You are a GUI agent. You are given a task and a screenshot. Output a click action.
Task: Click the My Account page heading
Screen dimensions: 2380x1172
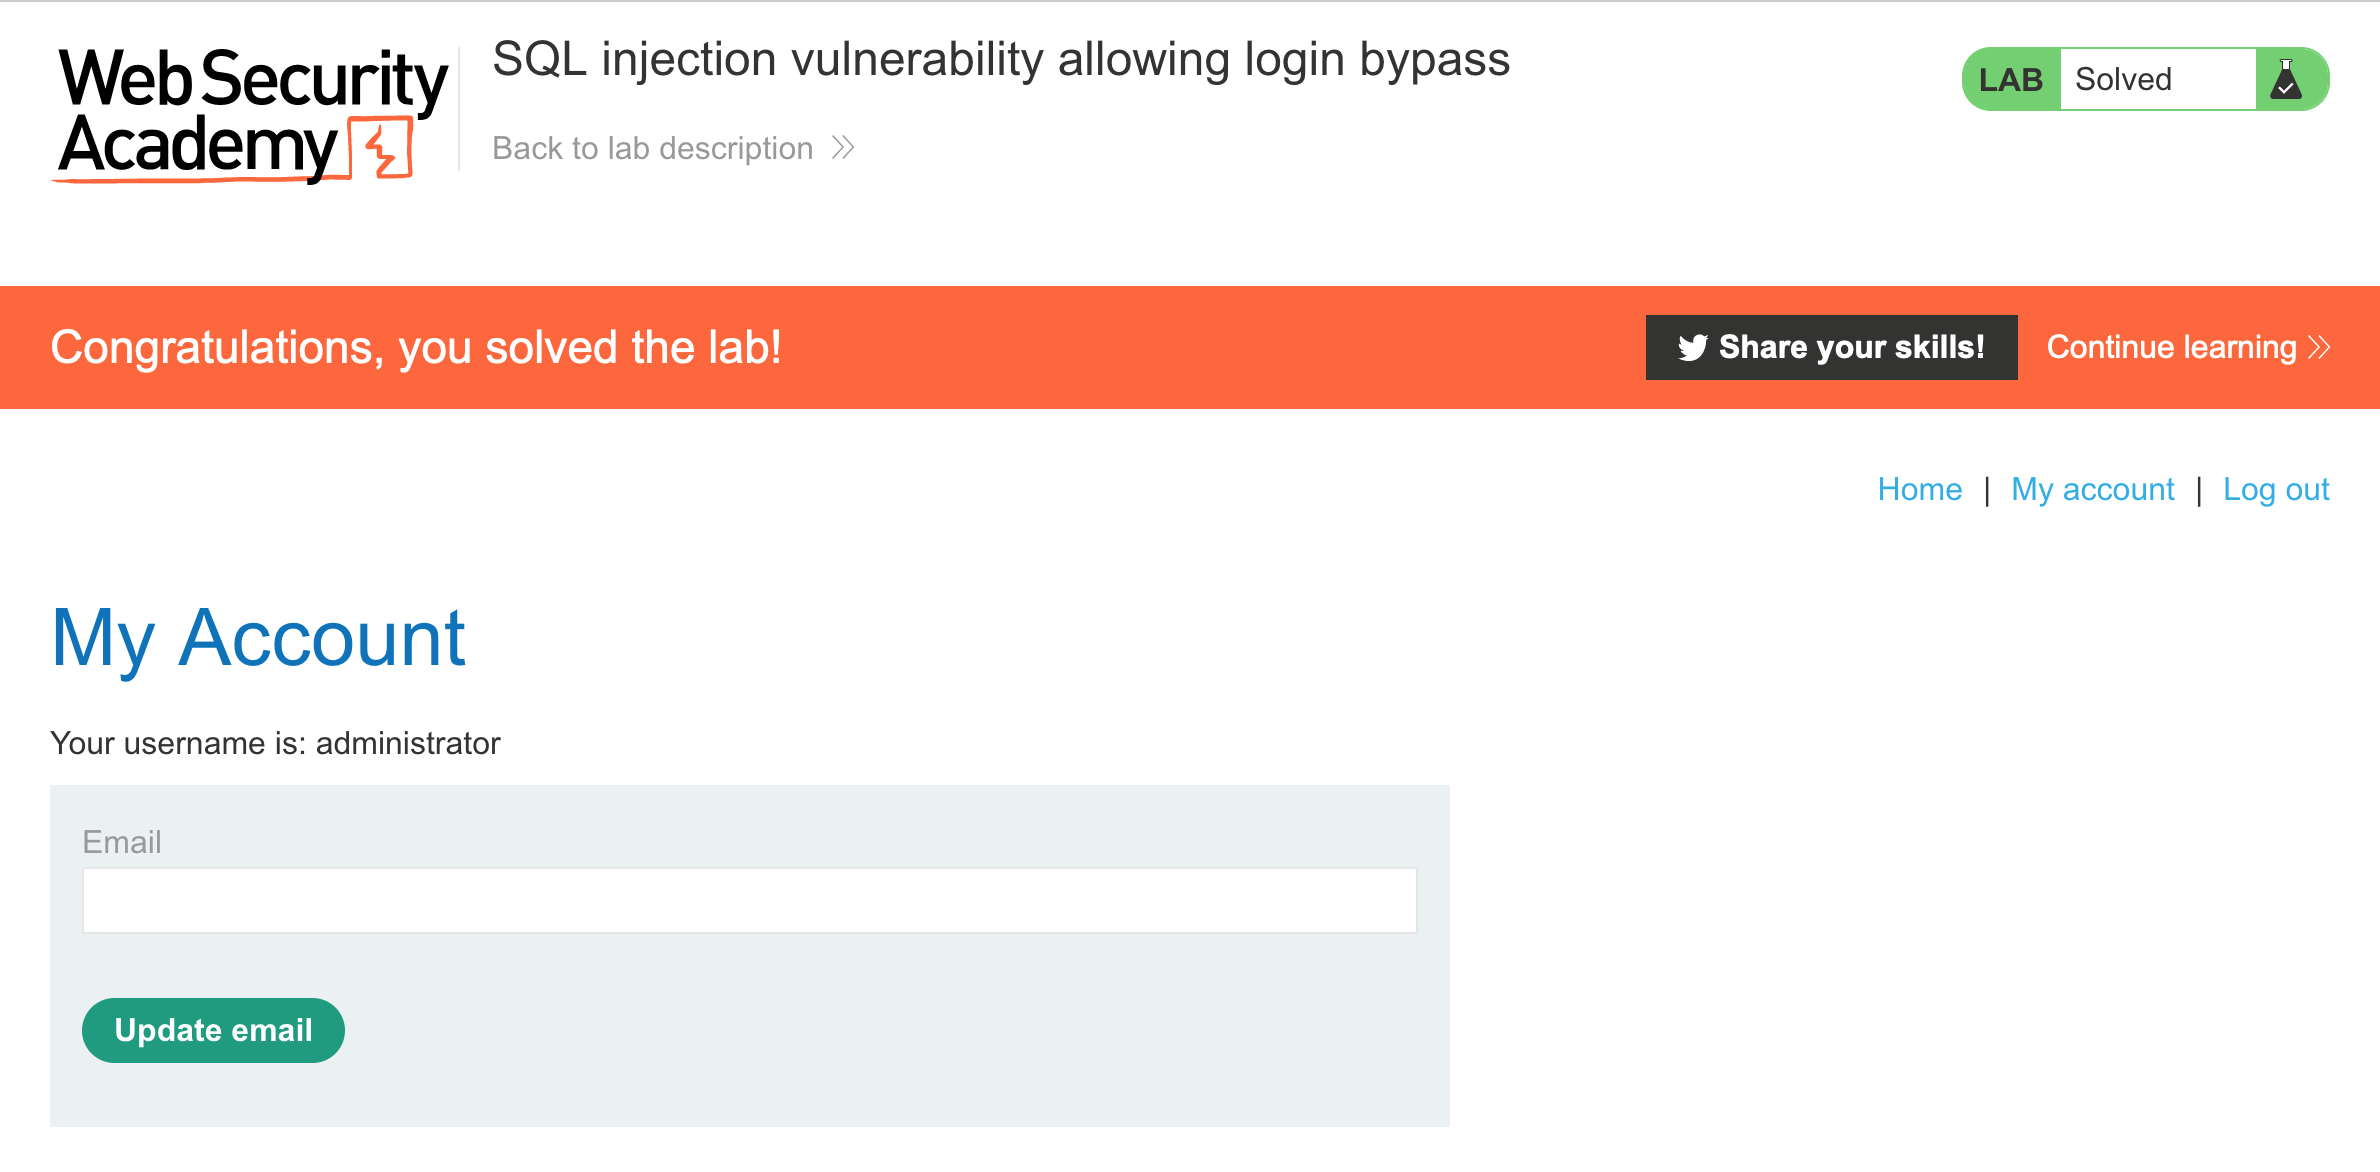pos(258,638)
